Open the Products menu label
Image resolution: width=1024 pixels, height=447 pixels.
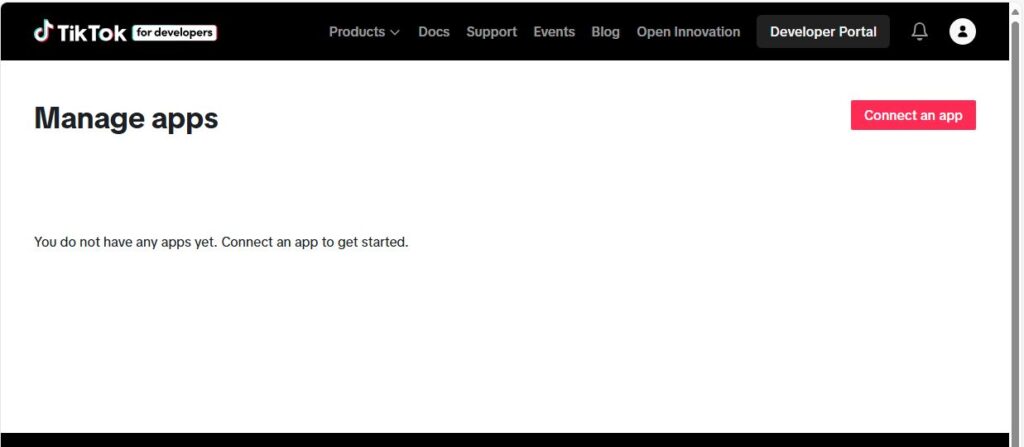click(x=356, y=32)
